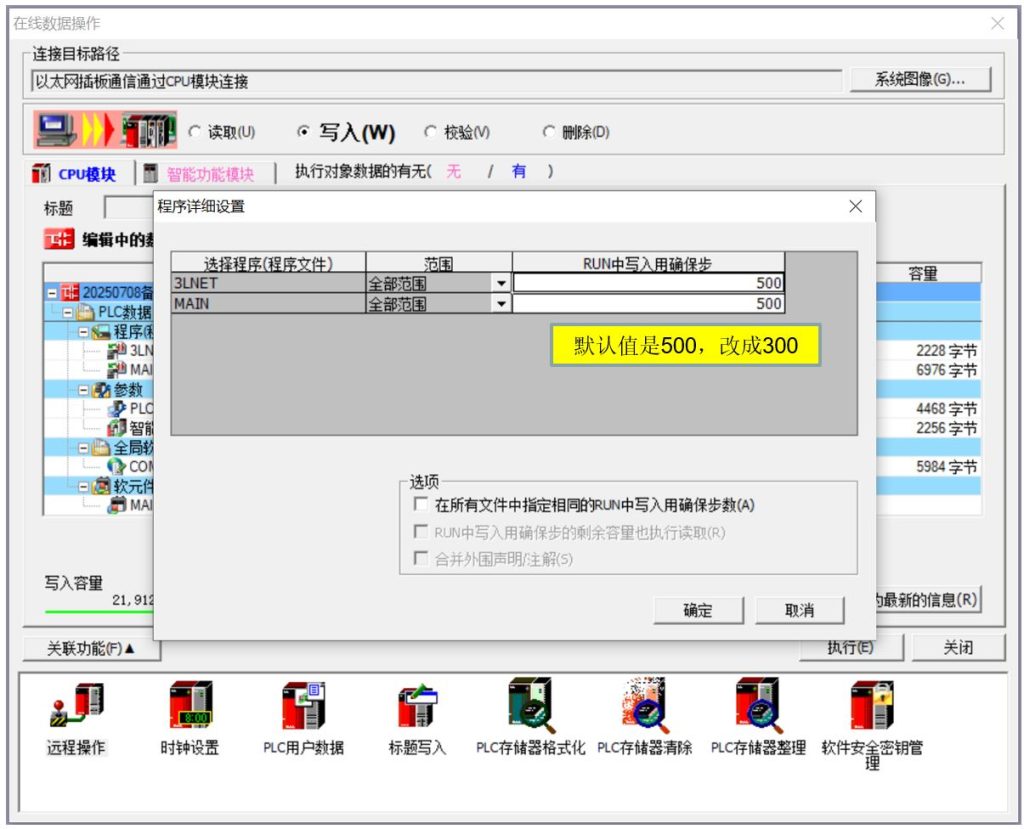
Task: Open the 范围 dropdown for 3LNET row
Action: 501,284
